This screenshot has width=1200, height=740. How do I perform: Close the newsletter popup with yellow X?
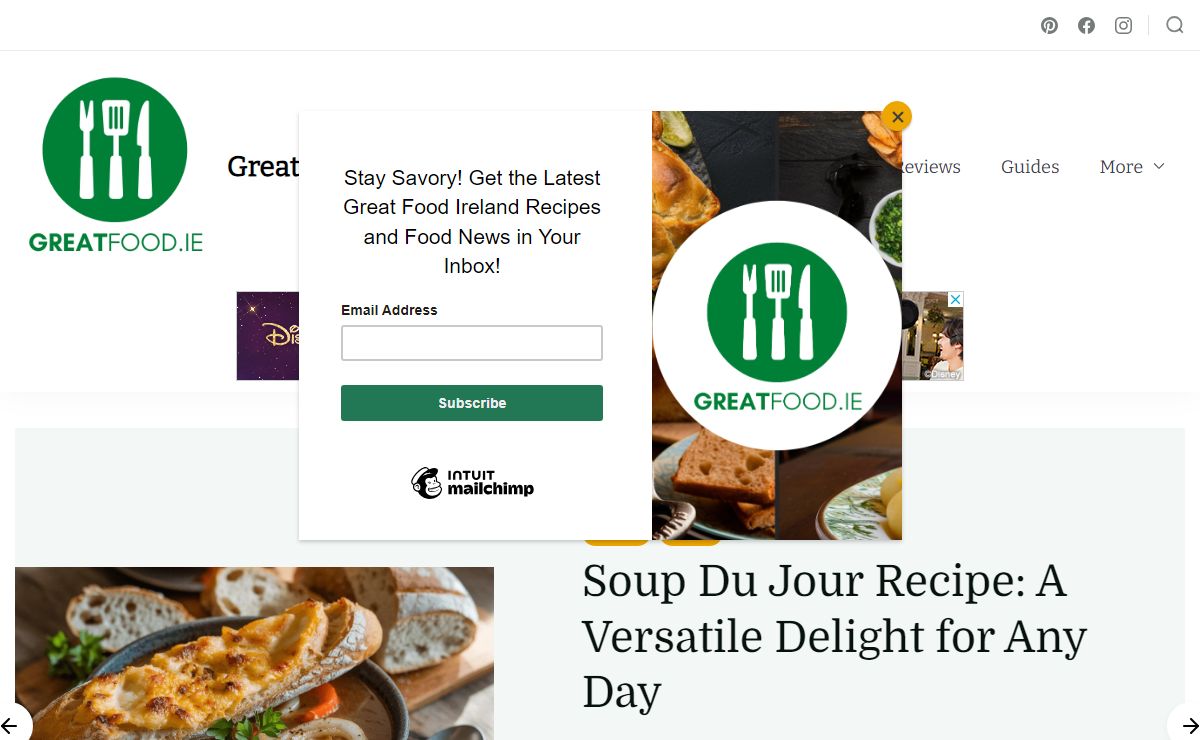click(897, 117)
